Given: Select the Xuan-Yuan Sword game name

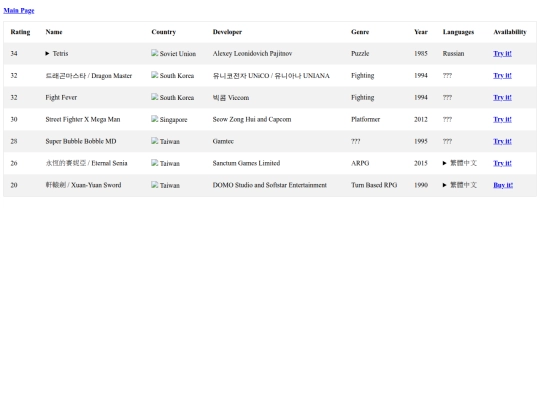Looking at the screenshot, I should click(x=83, y=185).
